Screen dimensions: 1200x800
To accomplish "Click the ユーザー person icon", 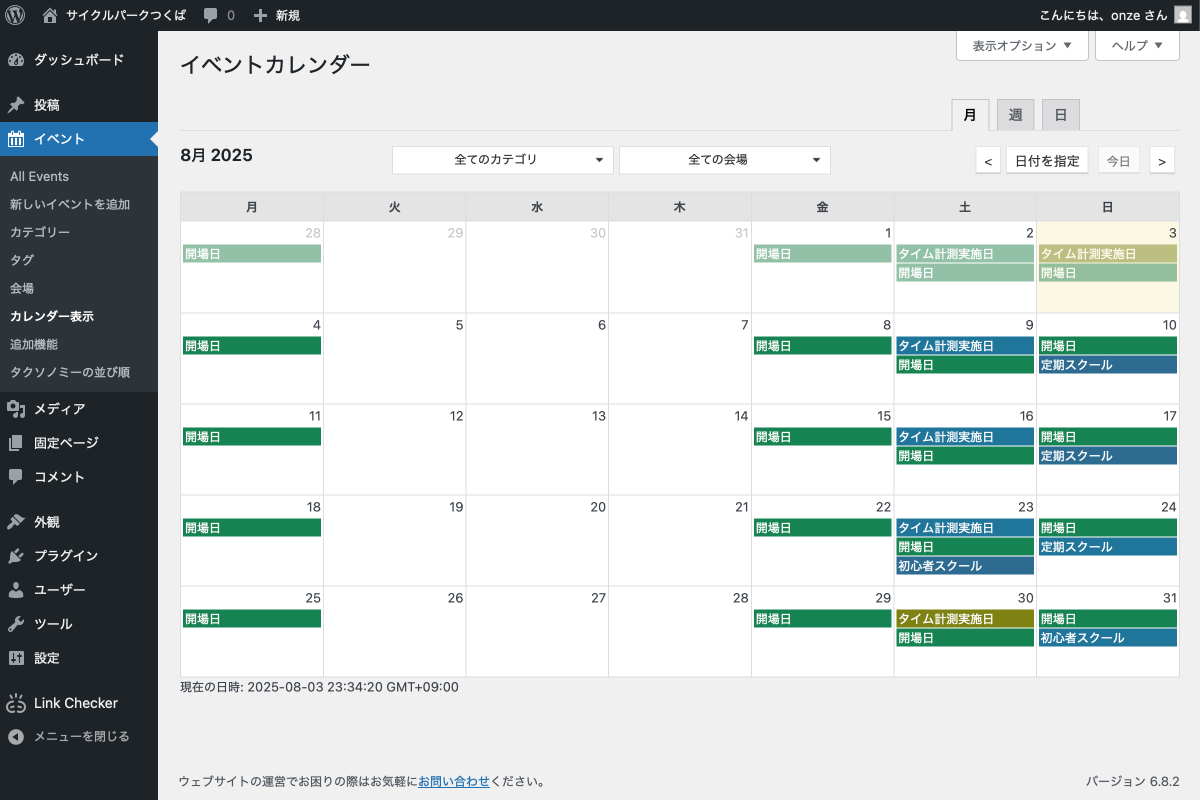I will pos(16,589).
